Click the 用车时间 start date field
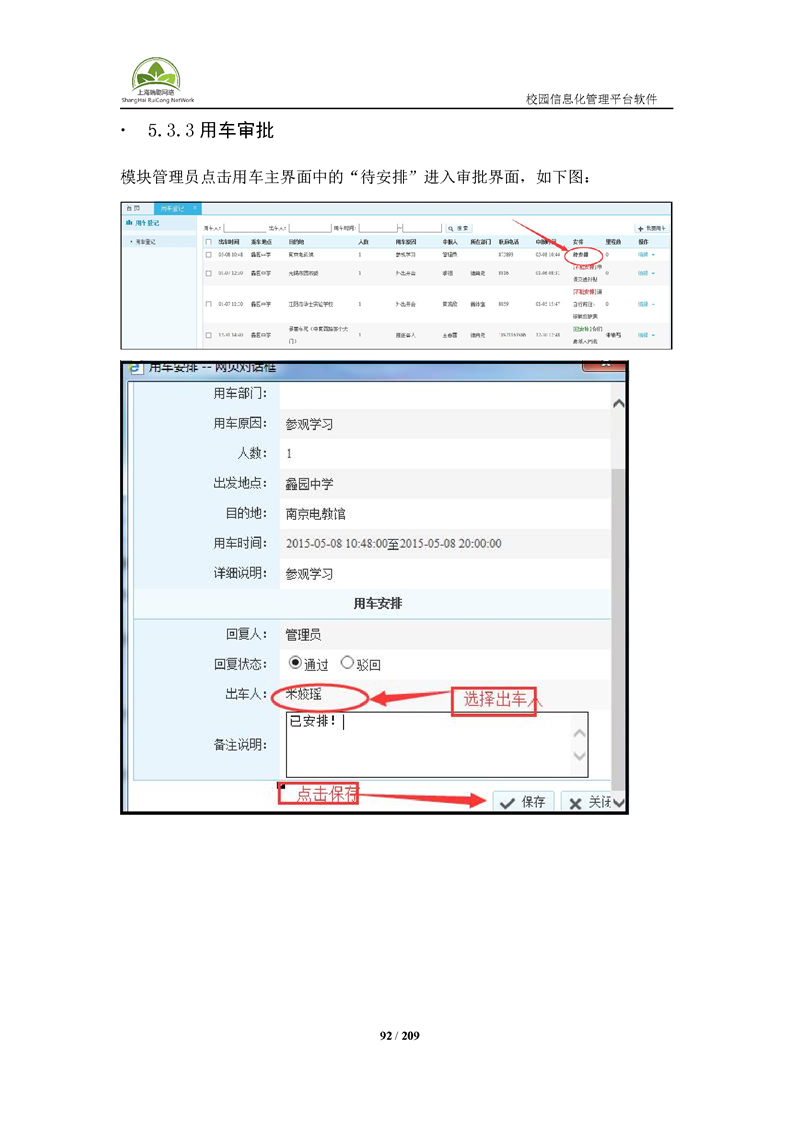This screenshot has width=793, height=1122. (377, 228)
